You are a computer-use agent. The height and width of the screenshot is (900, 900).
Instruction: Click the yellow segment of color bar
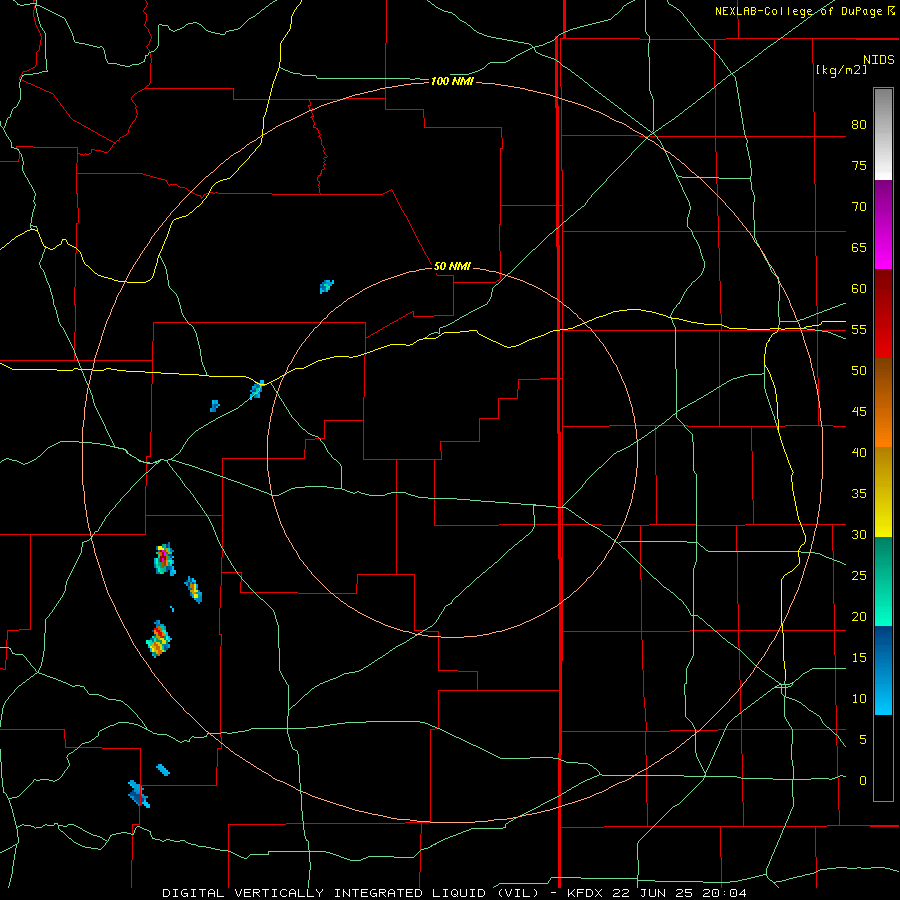coord(883,492)
